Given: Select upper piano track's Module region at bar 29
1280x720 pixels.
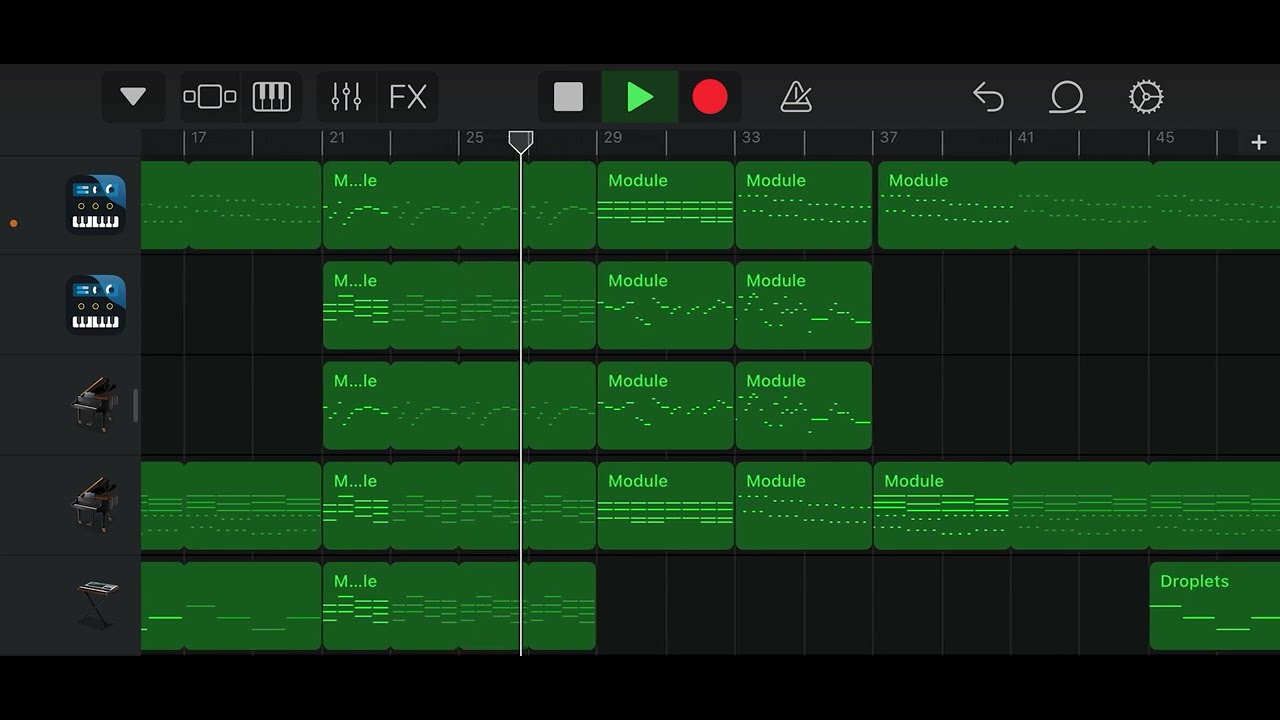Looking at the screenshot, I should coord(666,405).
